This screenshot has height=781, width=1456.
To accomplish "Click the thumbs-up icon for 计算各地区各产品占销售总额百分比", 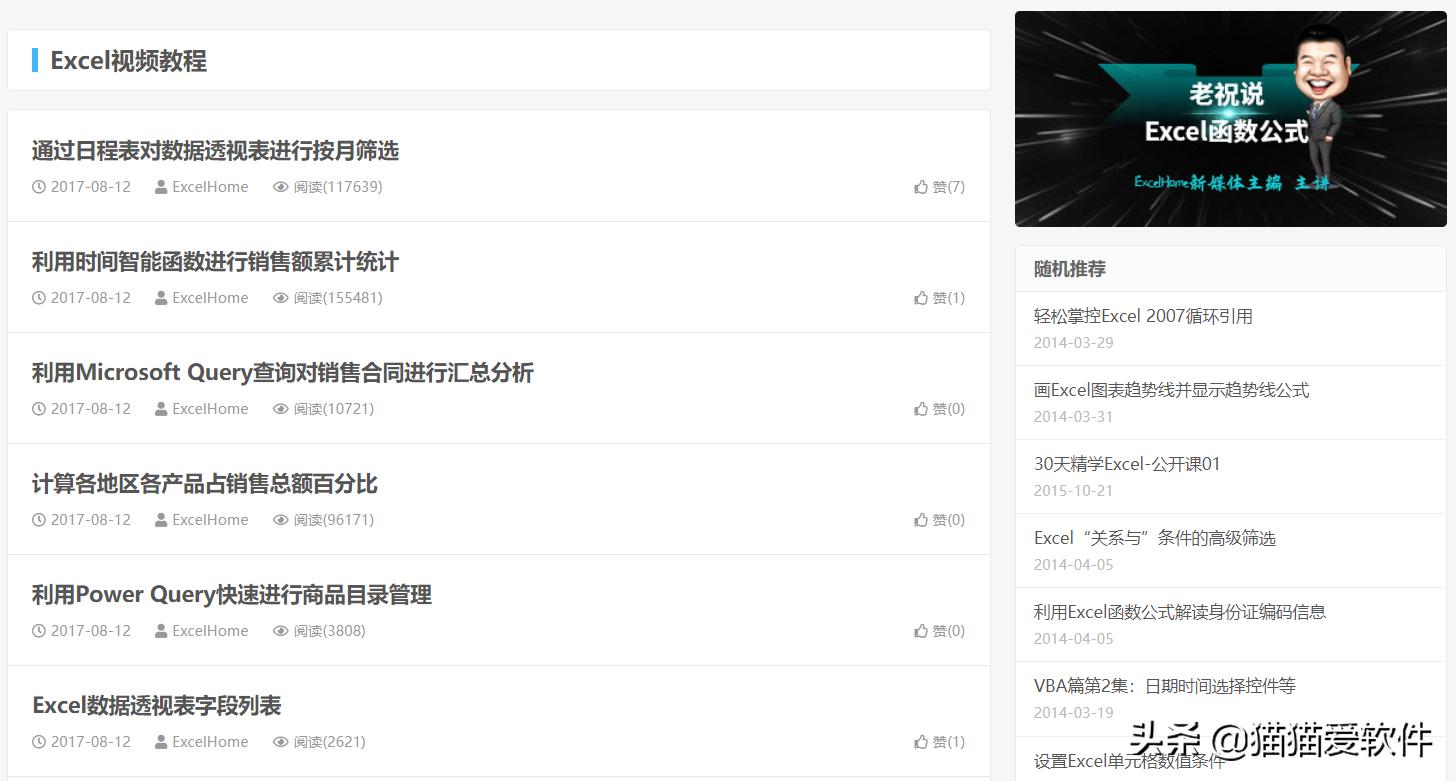I will coord(920,519).
